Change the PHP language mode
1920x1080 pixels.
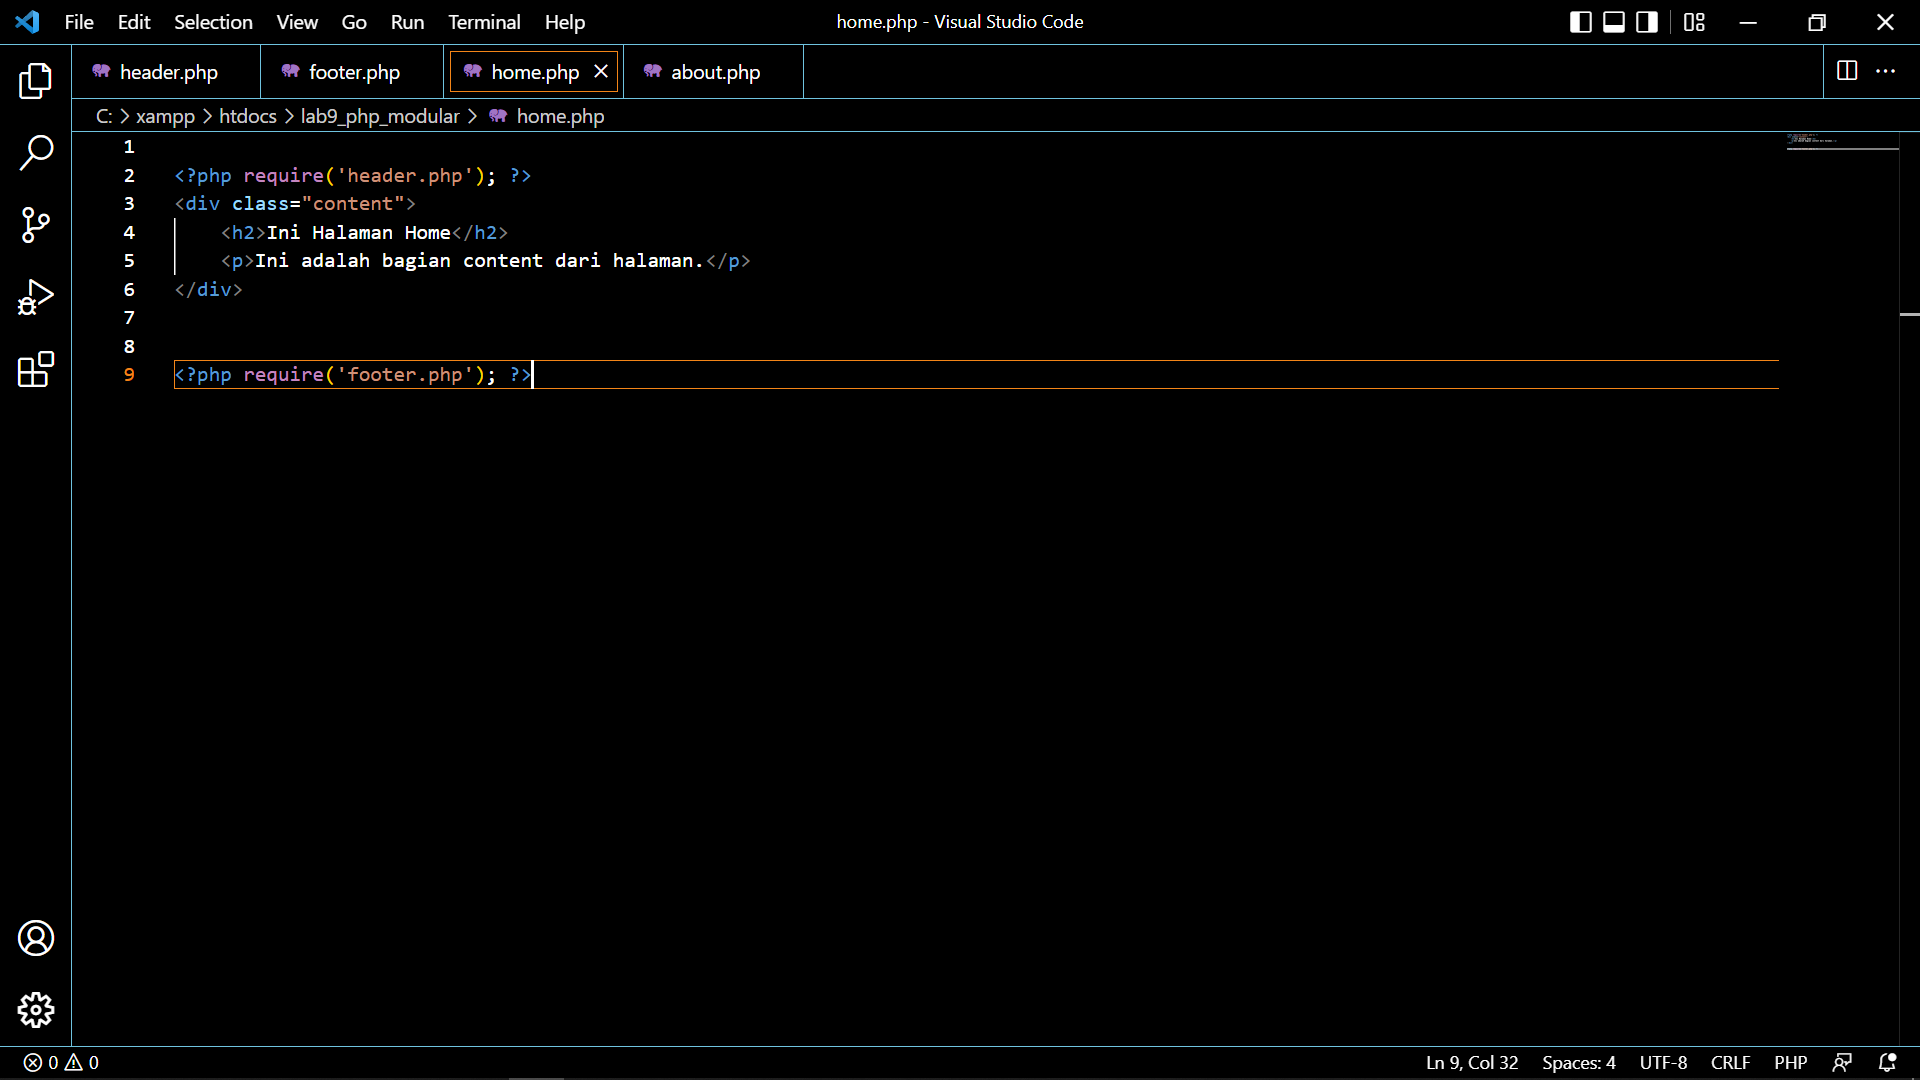[1791, 1063]
